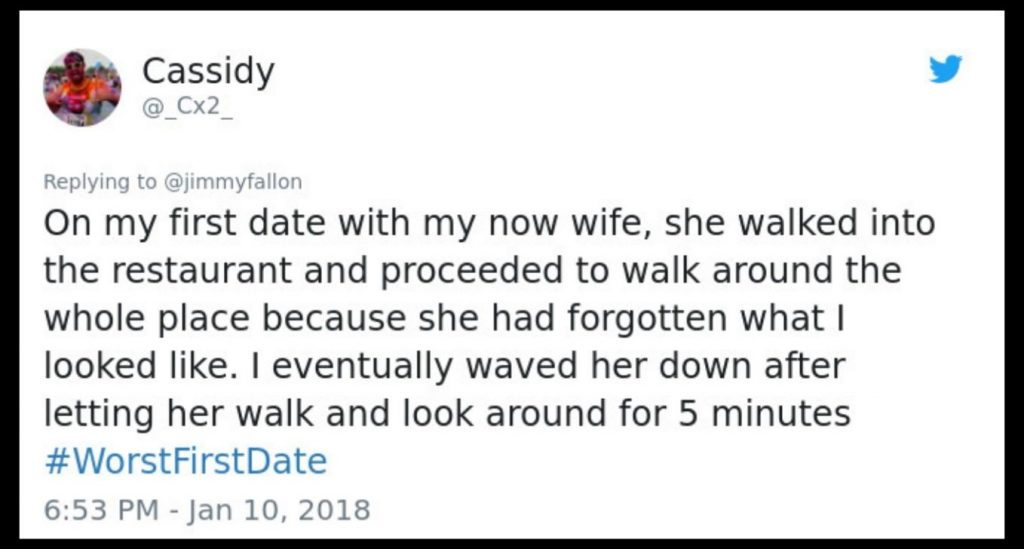The width and height of the screenshot is (1024, 549).
Task: Click the phrase 'down after' in tweet
Action: 752,366
